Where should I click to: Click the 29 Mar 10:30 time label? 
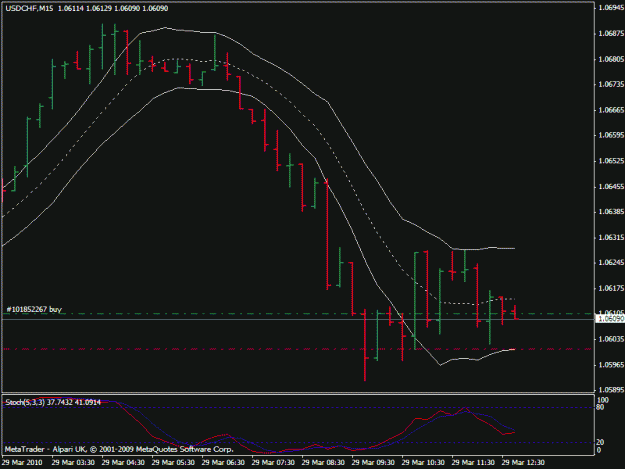pos(423,463)
